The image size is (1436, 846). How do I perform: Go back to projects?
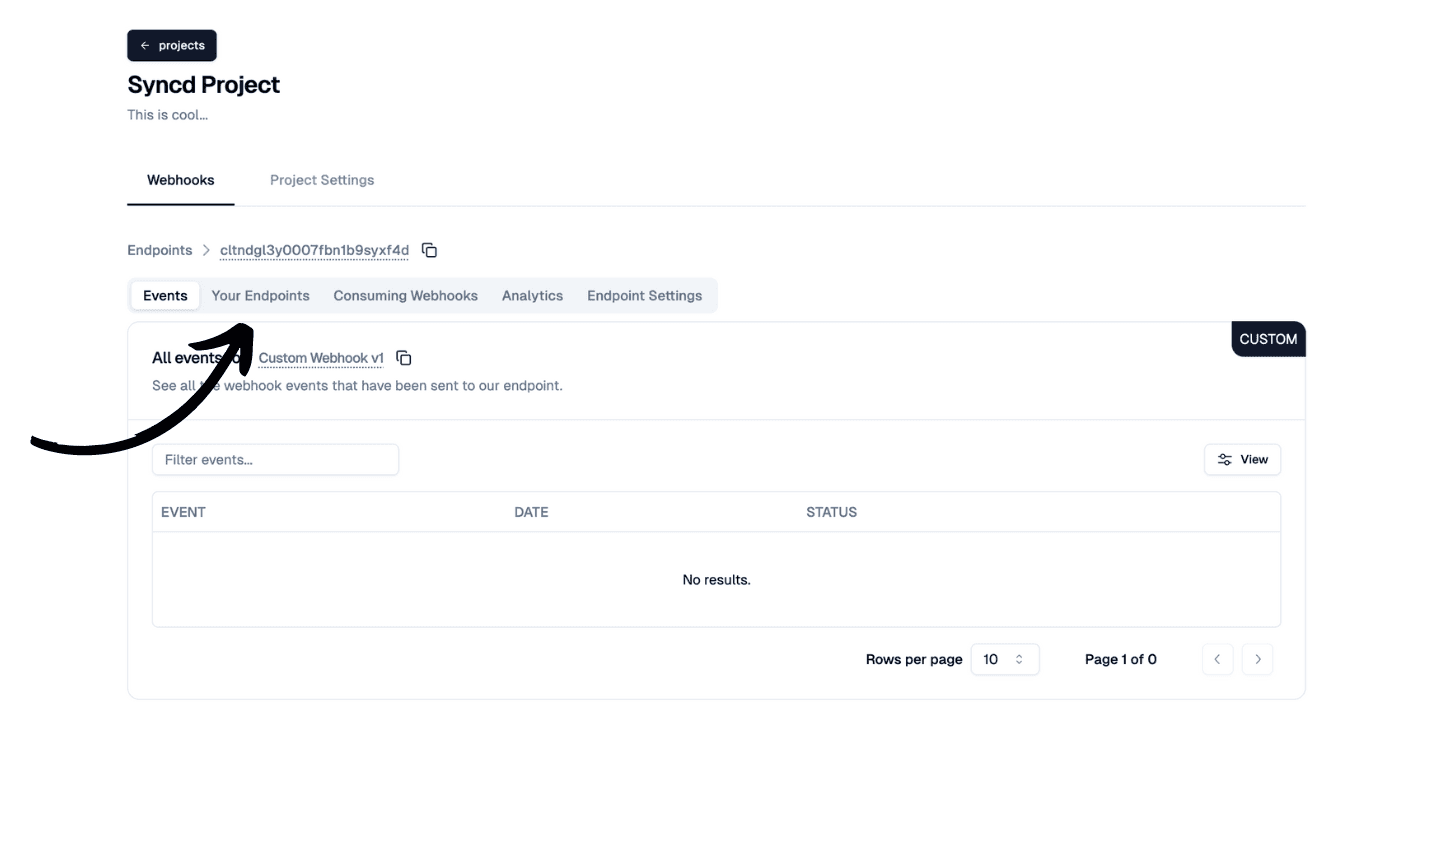[x=172, y=46]
